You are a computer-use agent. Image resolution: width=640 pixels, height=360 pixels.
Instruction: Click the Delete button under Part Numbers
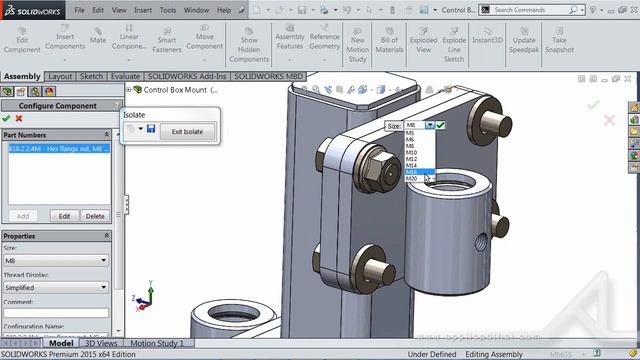click(95, 216)
